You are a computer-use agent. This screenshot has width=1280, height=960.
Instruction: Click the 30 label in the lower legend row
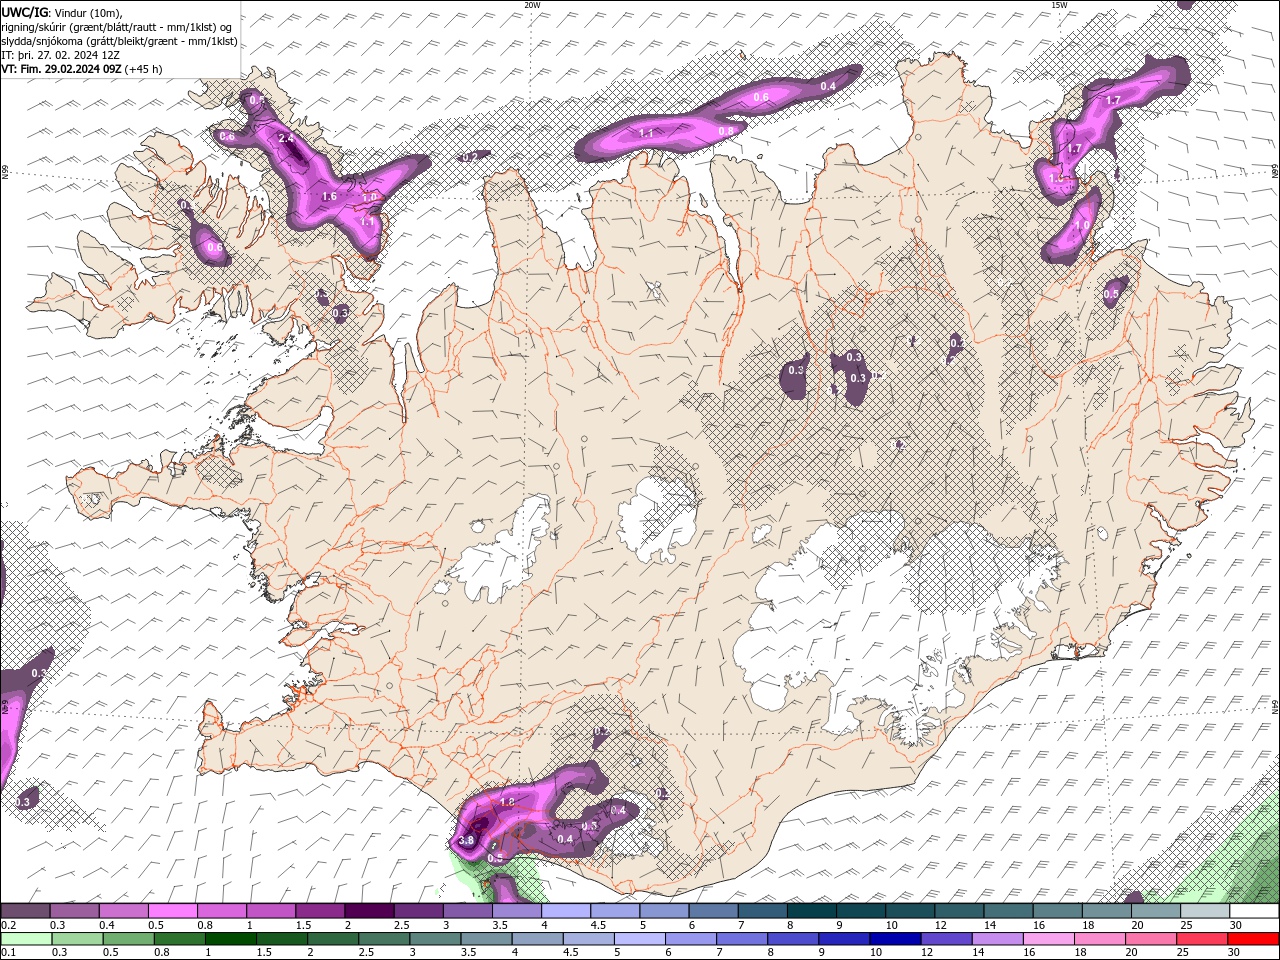click(x=1233, y=952)
